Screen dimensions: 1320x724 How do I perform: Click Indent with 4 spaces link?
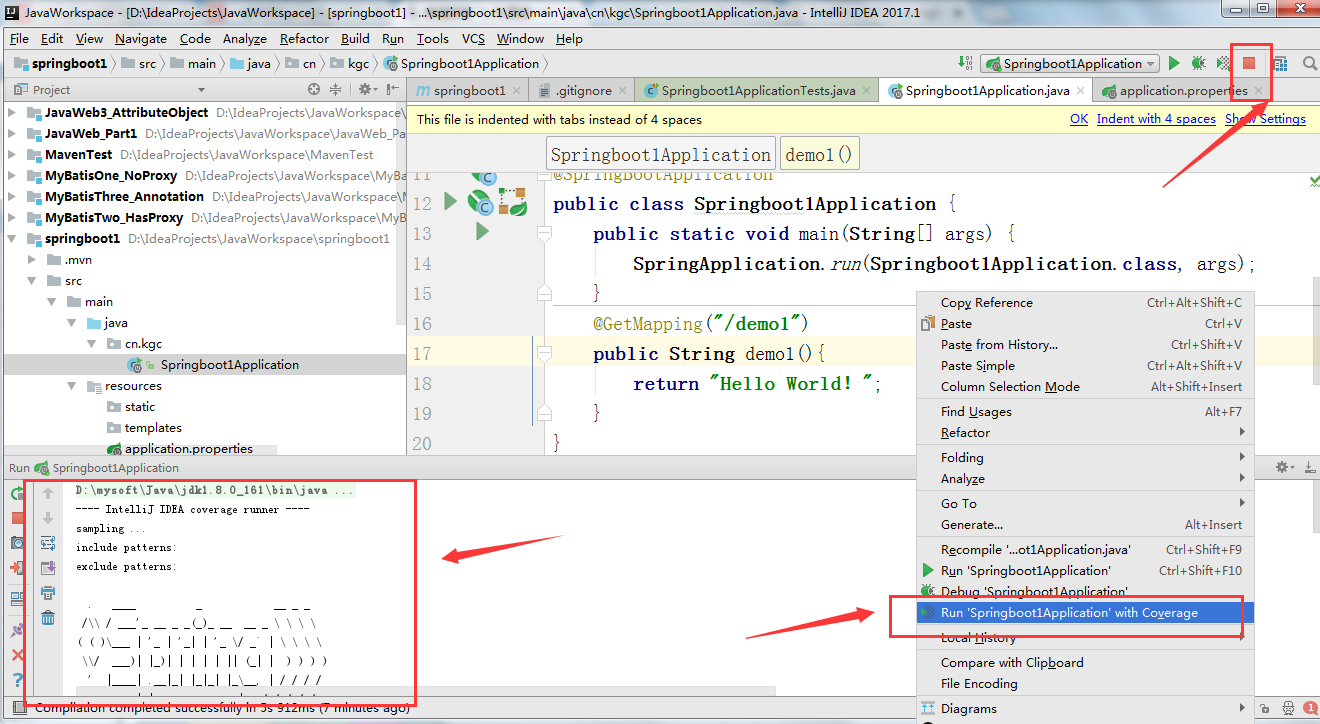[x=1156, y=119]
